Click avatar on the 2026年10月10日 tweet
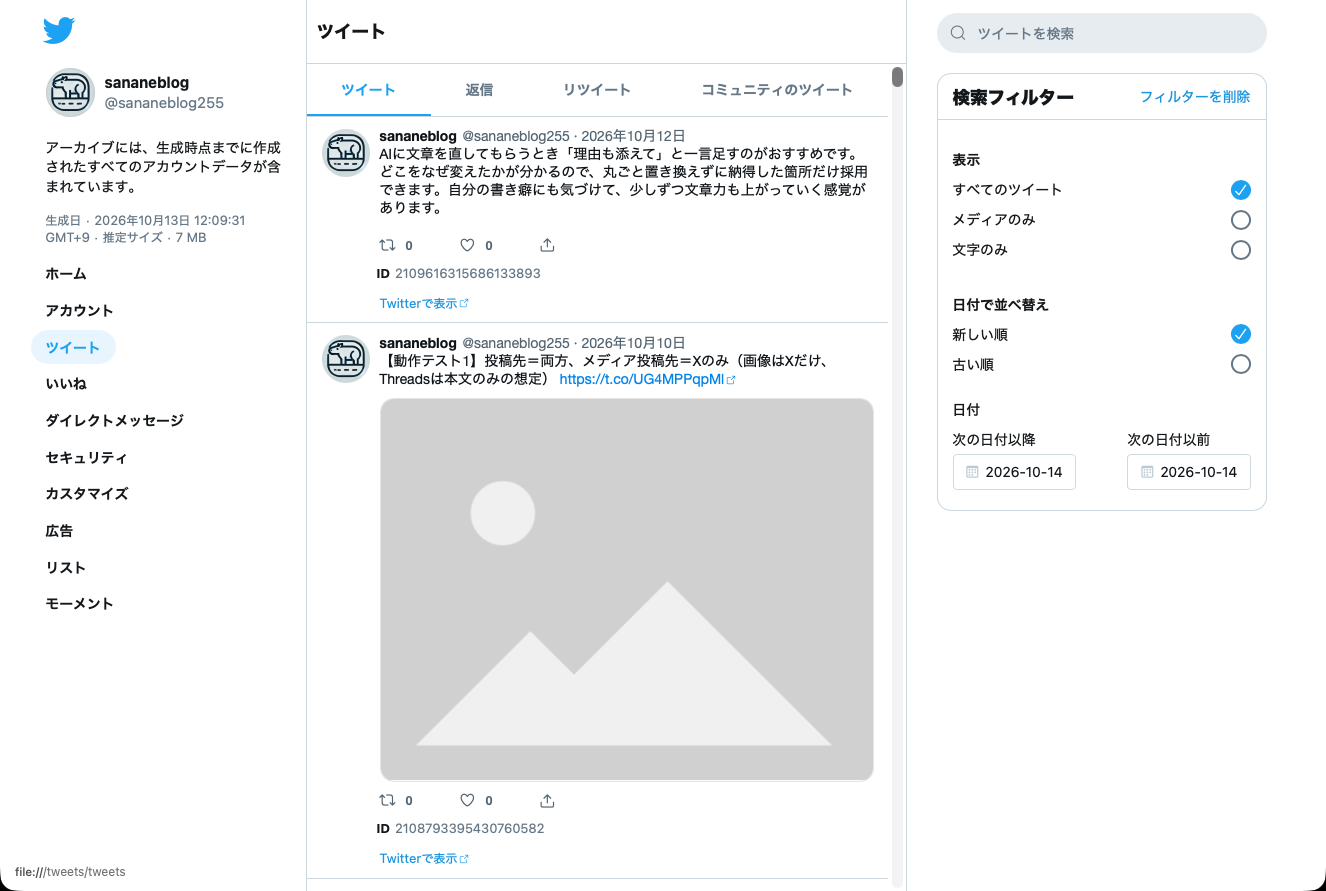 click(x=347, y=359)
